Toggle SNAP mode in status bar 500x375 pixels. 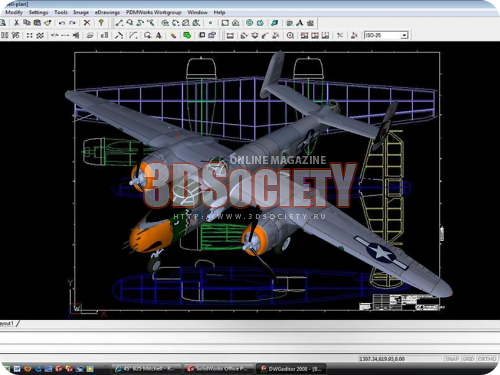click(452, 359)
